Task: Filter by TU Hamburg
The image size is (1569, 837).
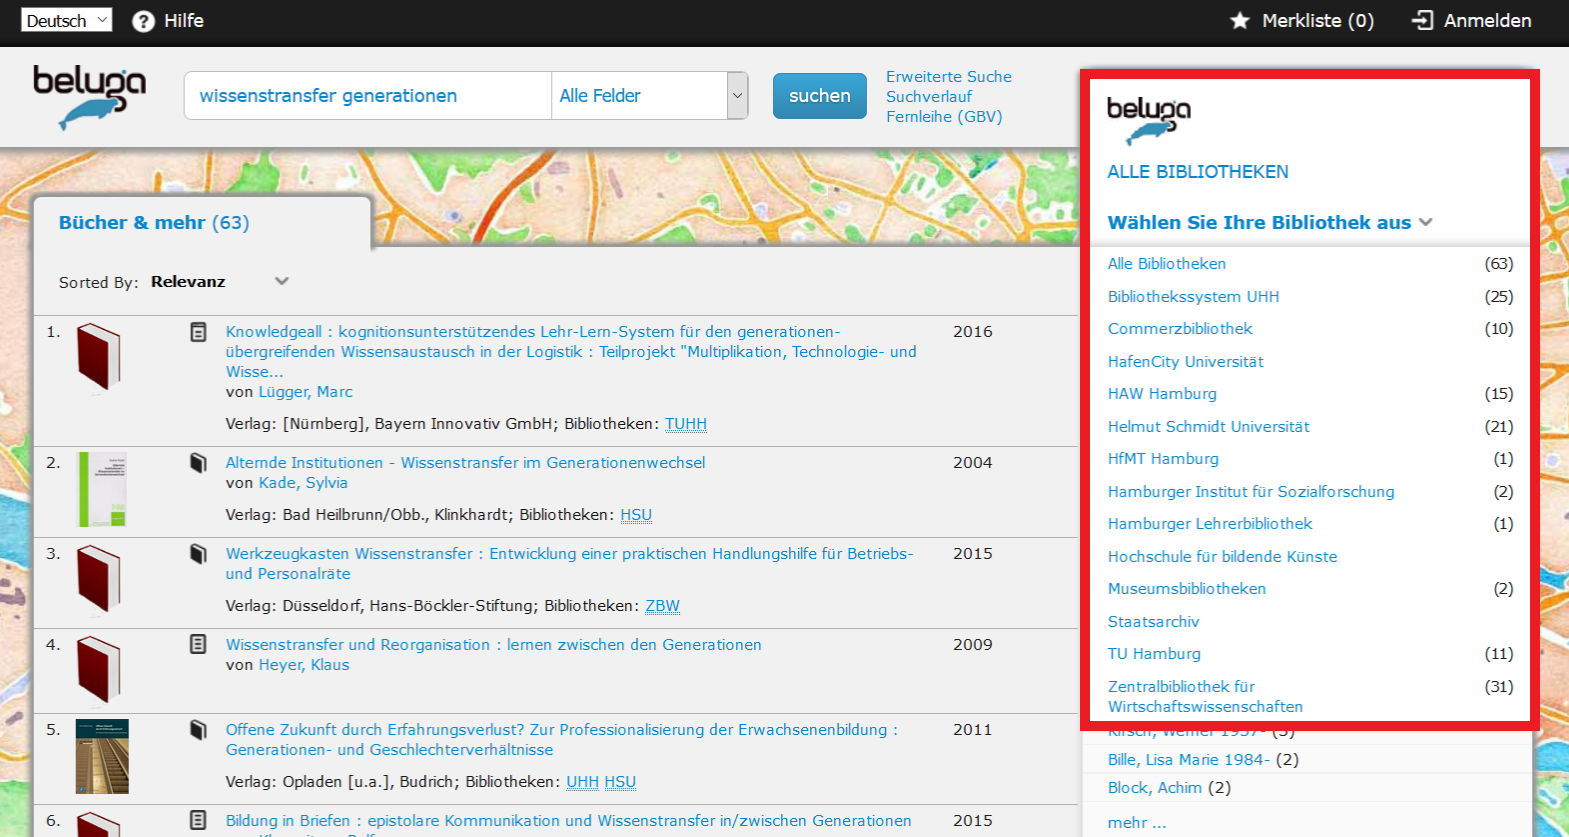Action: [x=1154, y=654]
